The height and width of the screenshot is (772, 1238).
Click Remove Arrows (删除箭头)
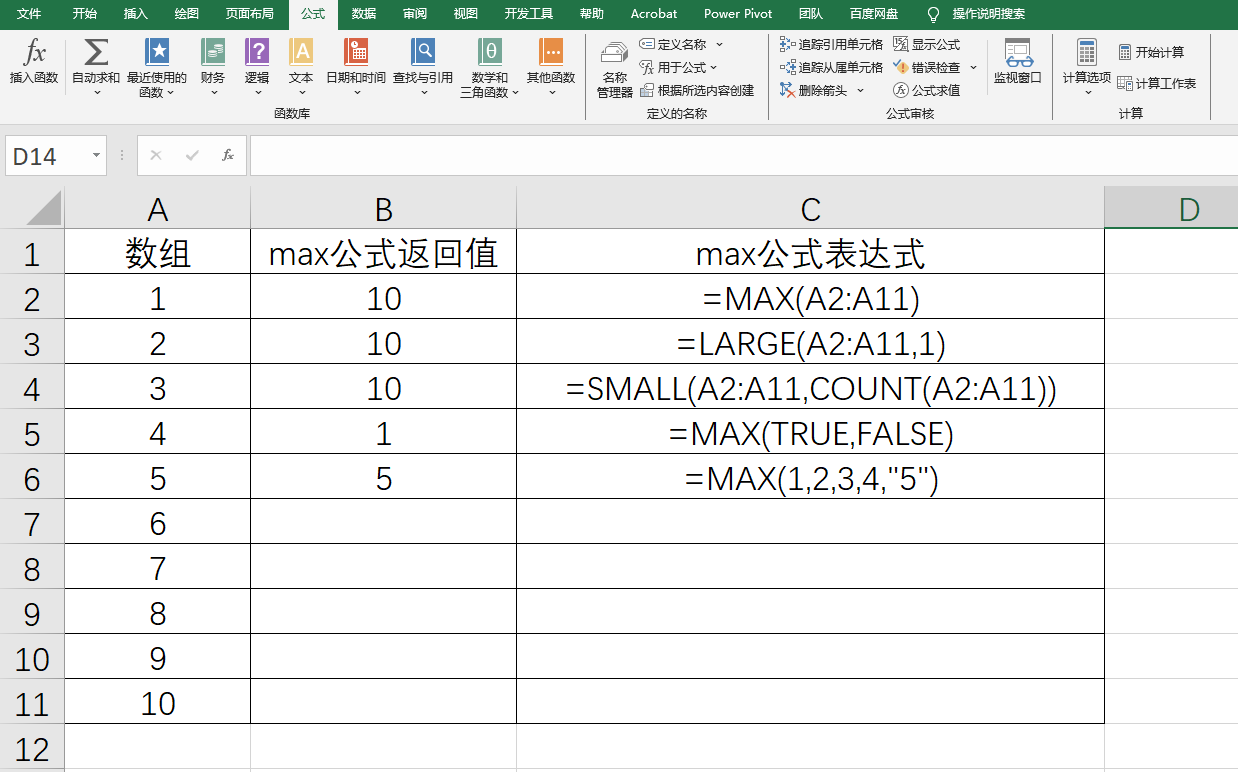(x=814, y=90)
